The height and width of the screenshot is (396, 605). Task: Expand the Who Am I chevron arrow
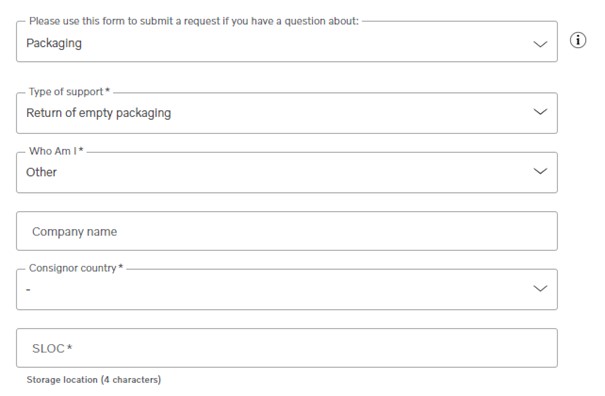(x=540, y=171)
